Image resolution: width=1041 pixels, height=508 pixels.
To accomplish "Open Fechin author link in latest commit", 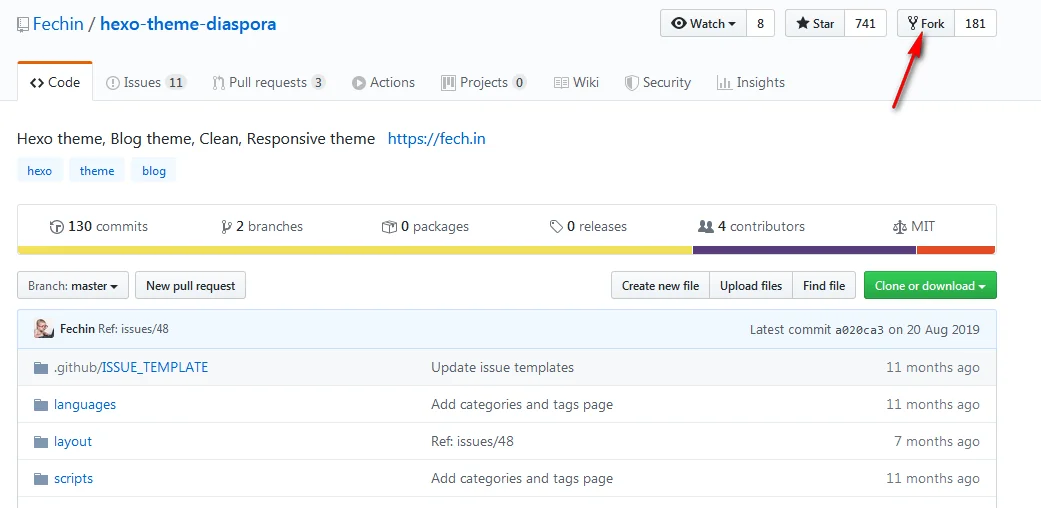I will pos(77,329).
